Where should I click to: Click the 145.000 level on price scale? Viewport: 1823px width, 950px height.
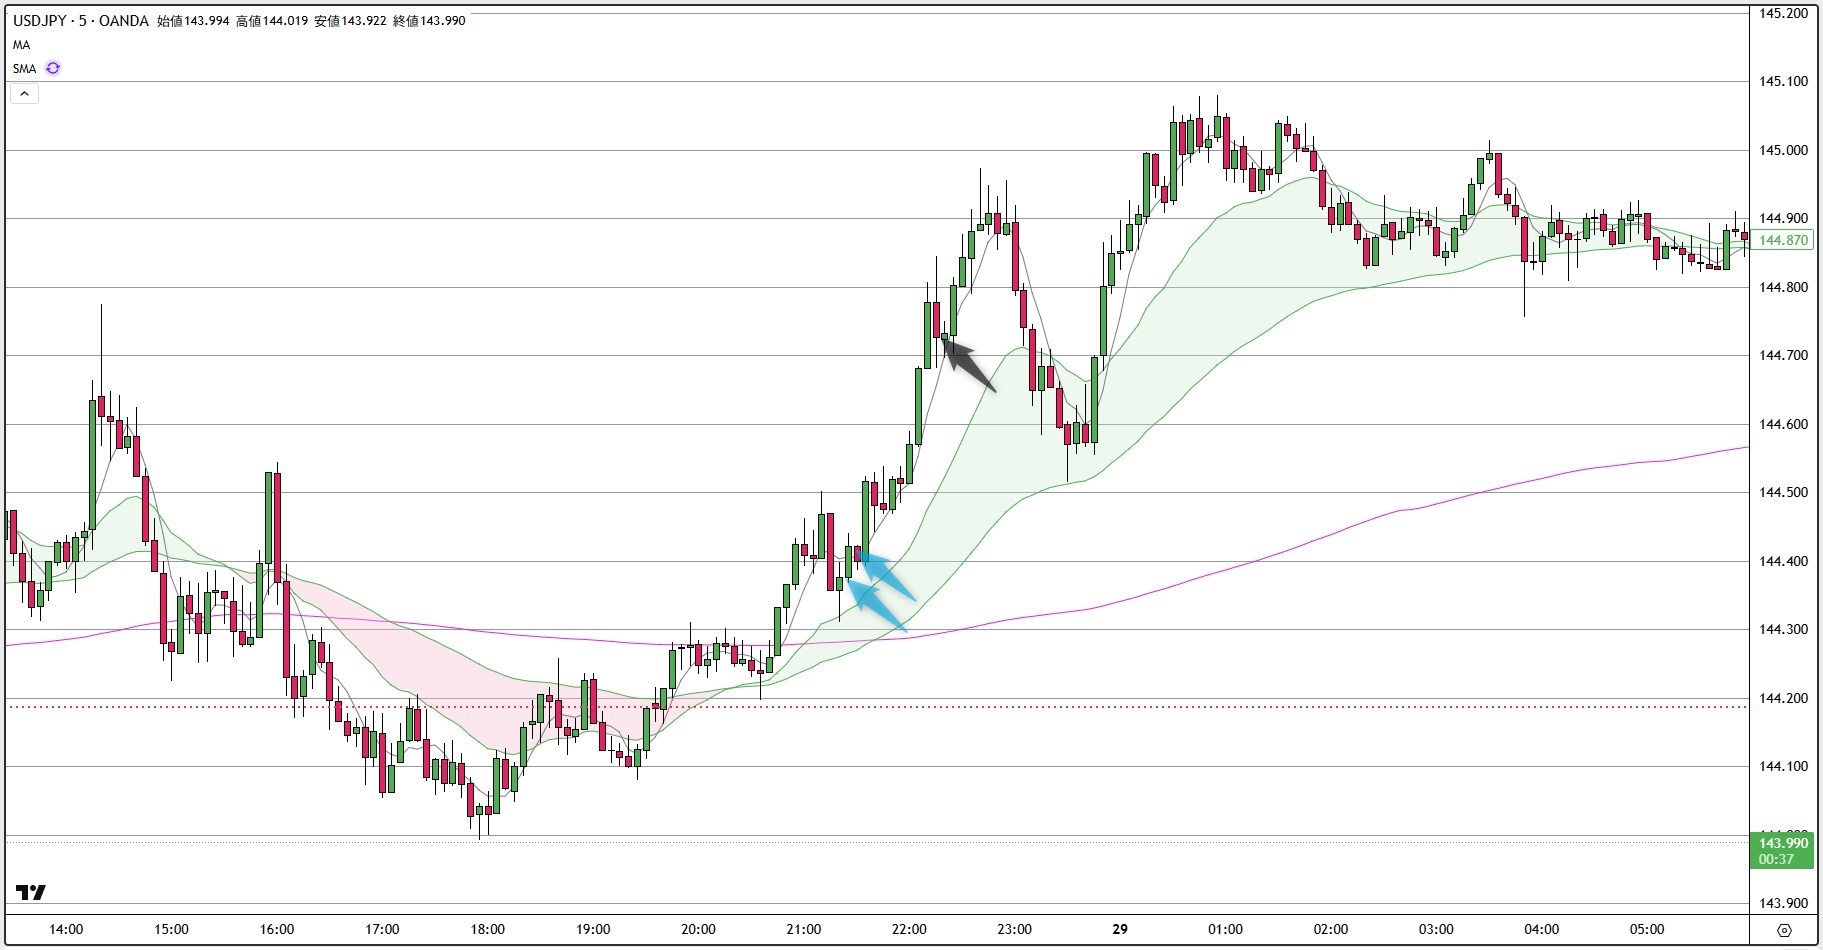[x=1783, y=150]
